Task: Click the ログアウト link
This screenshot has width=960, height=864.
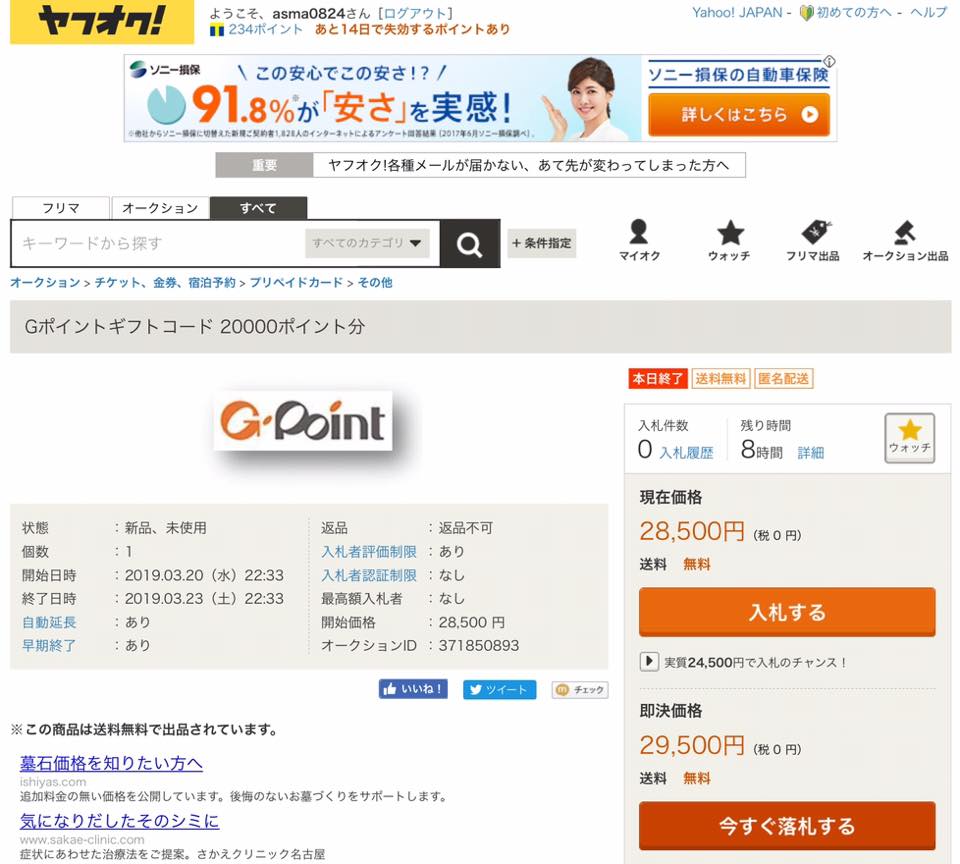Action: click(x=416, y=13)
